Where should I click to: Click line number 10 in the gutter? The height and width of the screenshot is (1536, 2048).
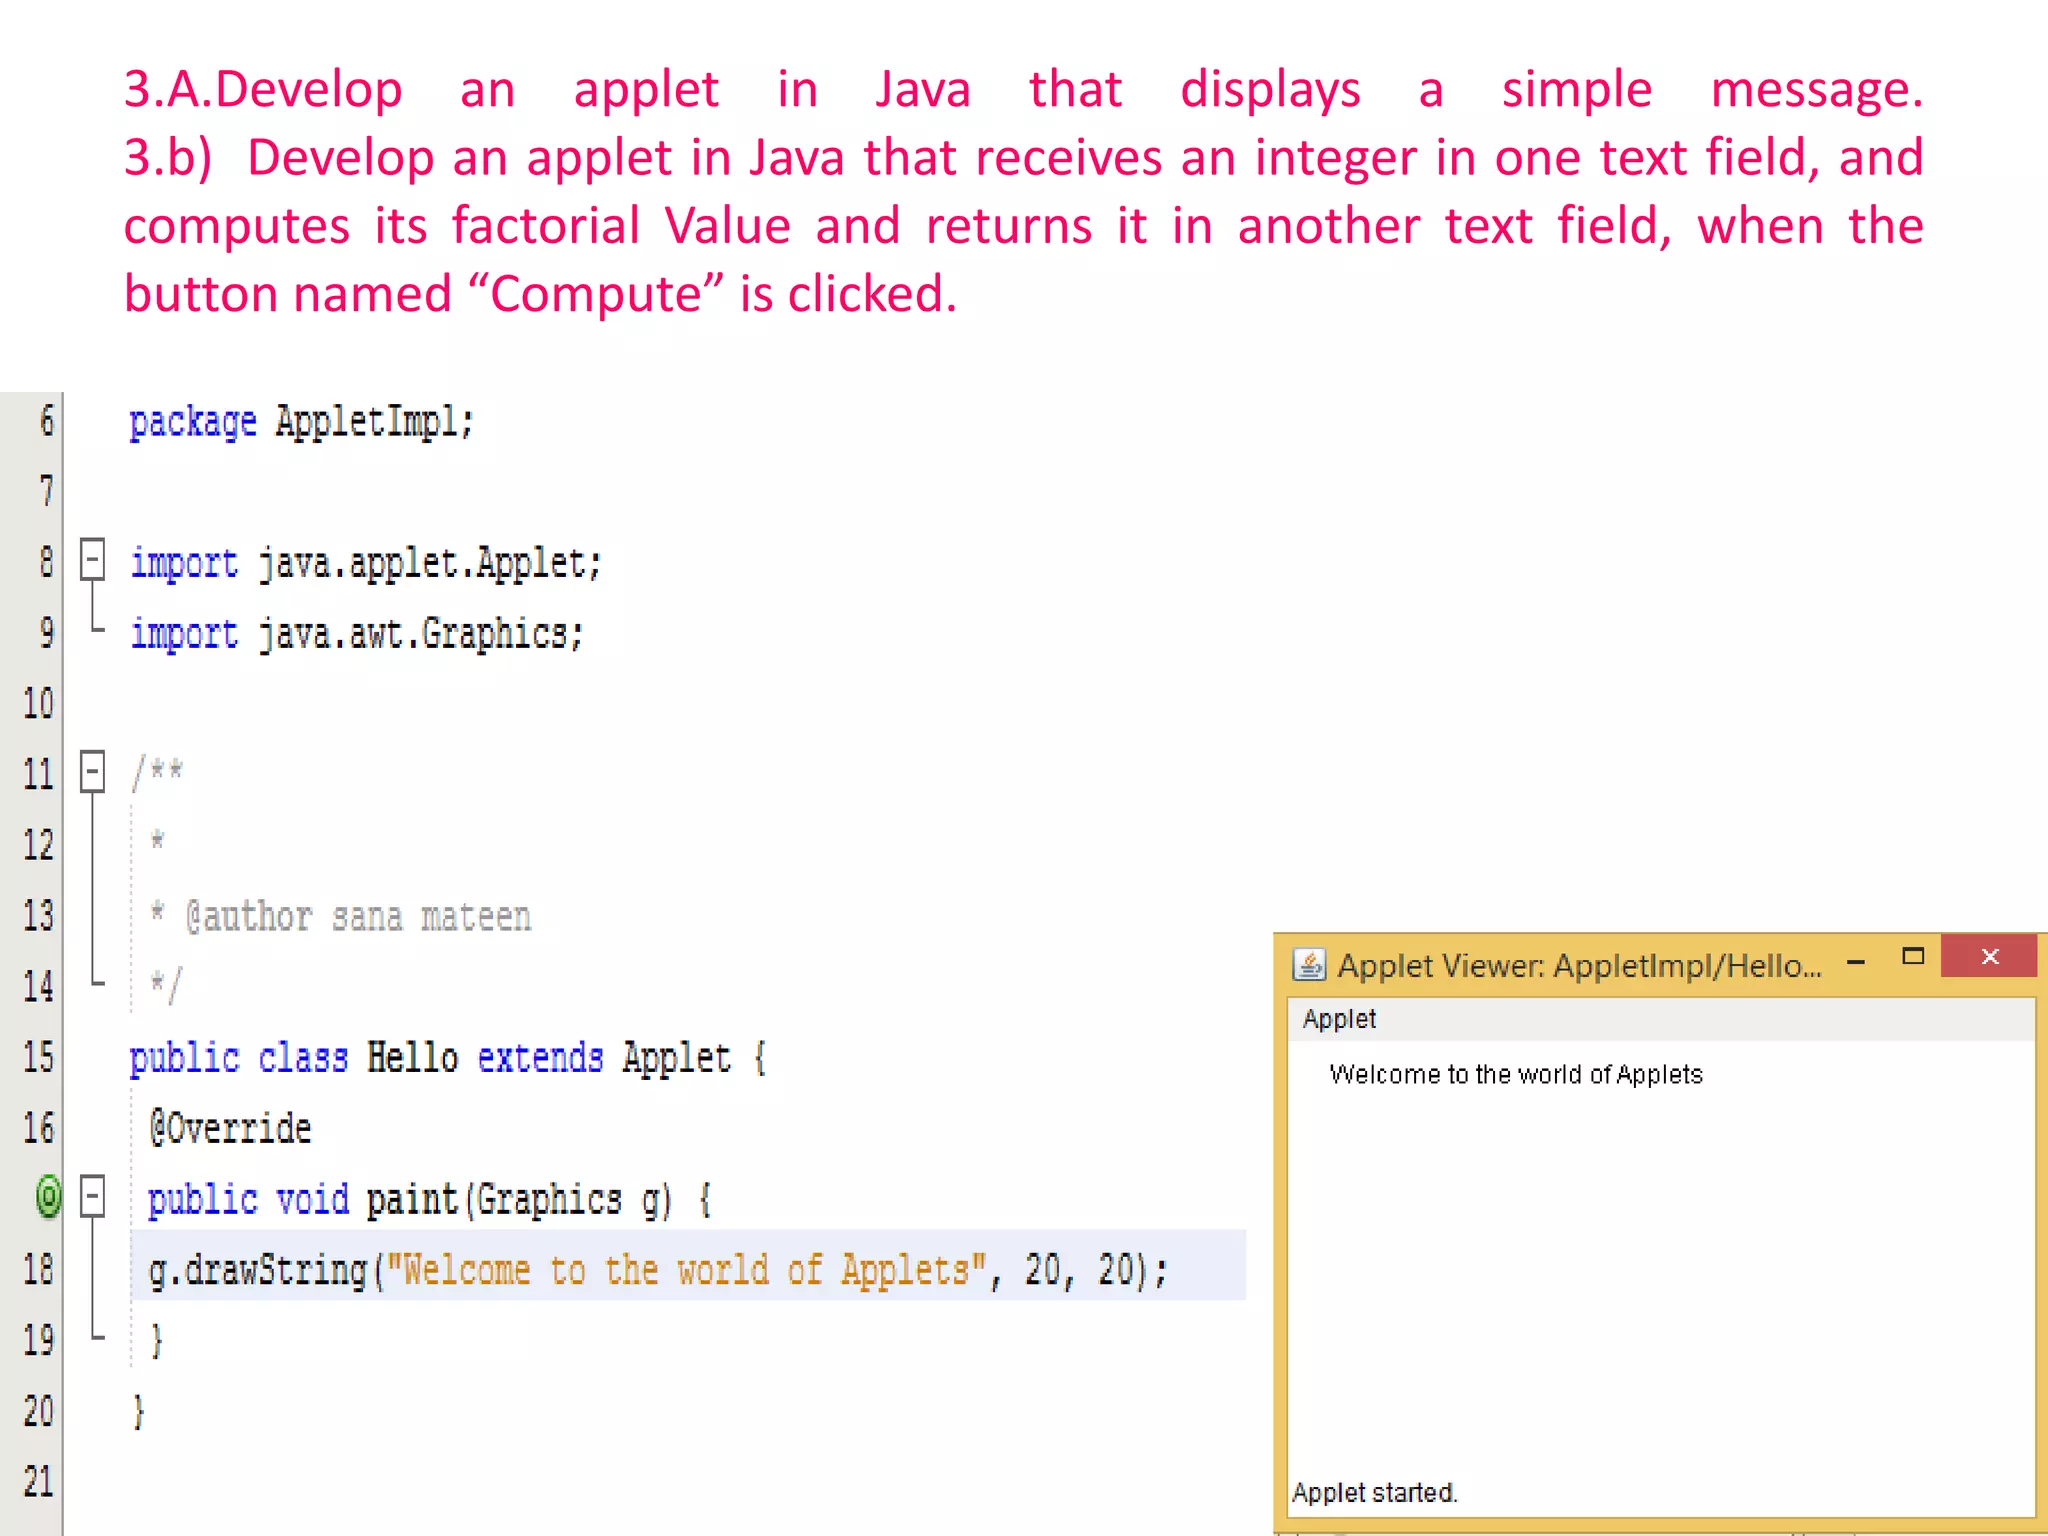[x=38, y=704]
